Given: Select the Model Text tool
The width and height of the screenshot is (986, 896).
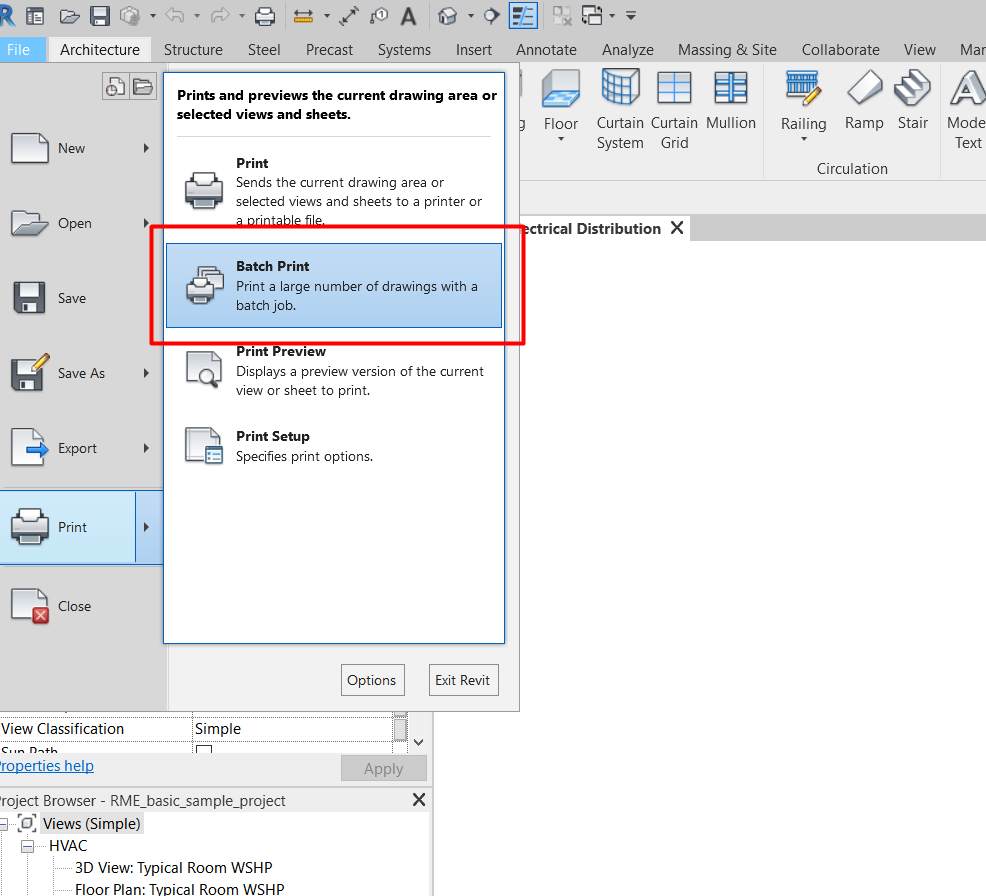Looking at the screenshot, I should (x=967, y=109).
